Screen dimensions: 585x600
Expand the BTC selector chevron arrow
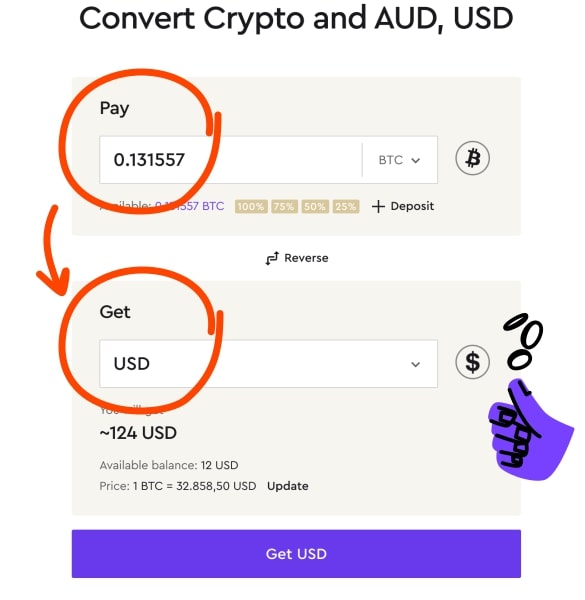pos(416,160)
